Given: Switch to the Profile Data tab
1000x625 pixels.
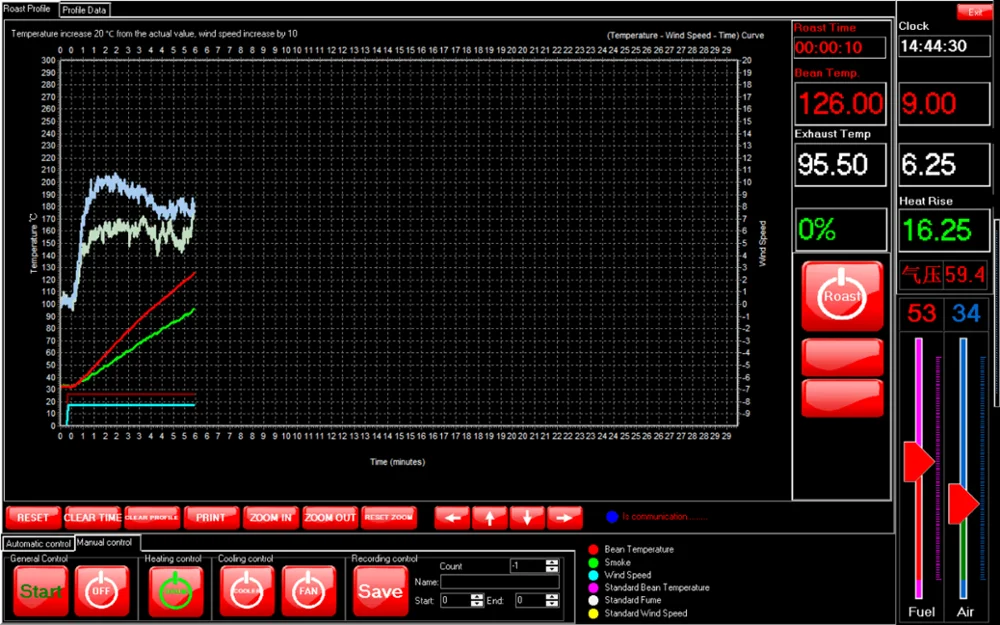Looking at the screenshot, I should tap(85, 9).
